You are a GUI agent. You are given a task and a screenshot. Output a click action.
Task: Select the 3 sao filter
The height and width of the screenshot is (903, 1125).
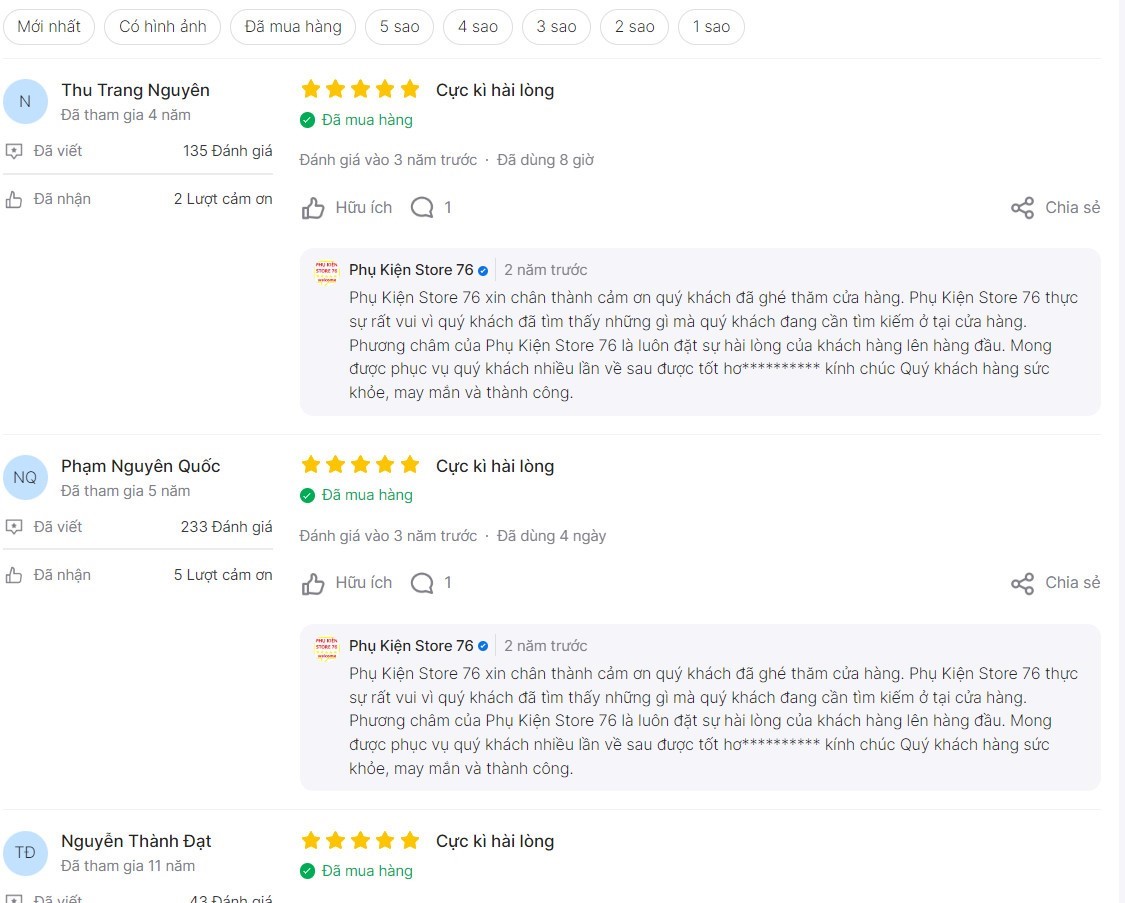click(556, 27)
